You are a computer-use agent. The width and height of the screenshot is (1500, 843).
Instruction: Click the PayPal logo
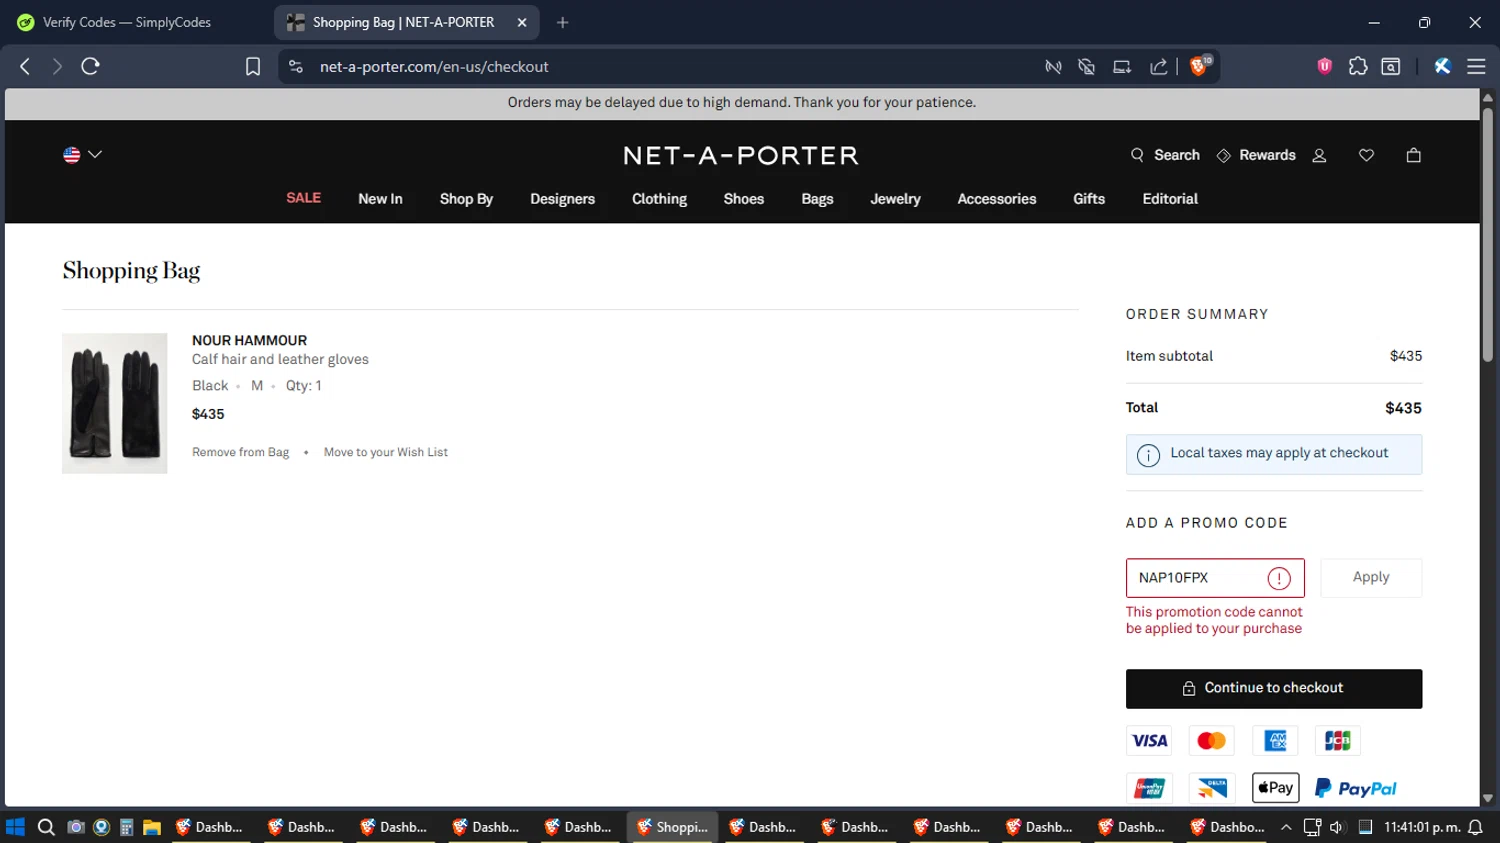click(x=1356, y=788)
